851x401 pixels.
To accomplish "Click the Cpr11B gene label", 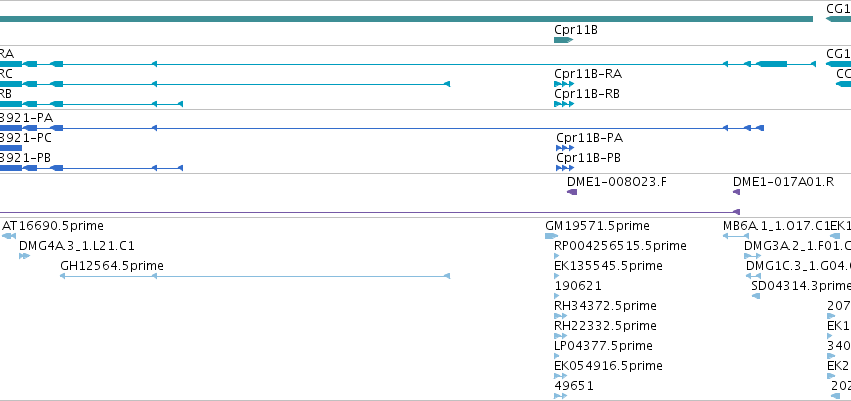I will (576, 30).
